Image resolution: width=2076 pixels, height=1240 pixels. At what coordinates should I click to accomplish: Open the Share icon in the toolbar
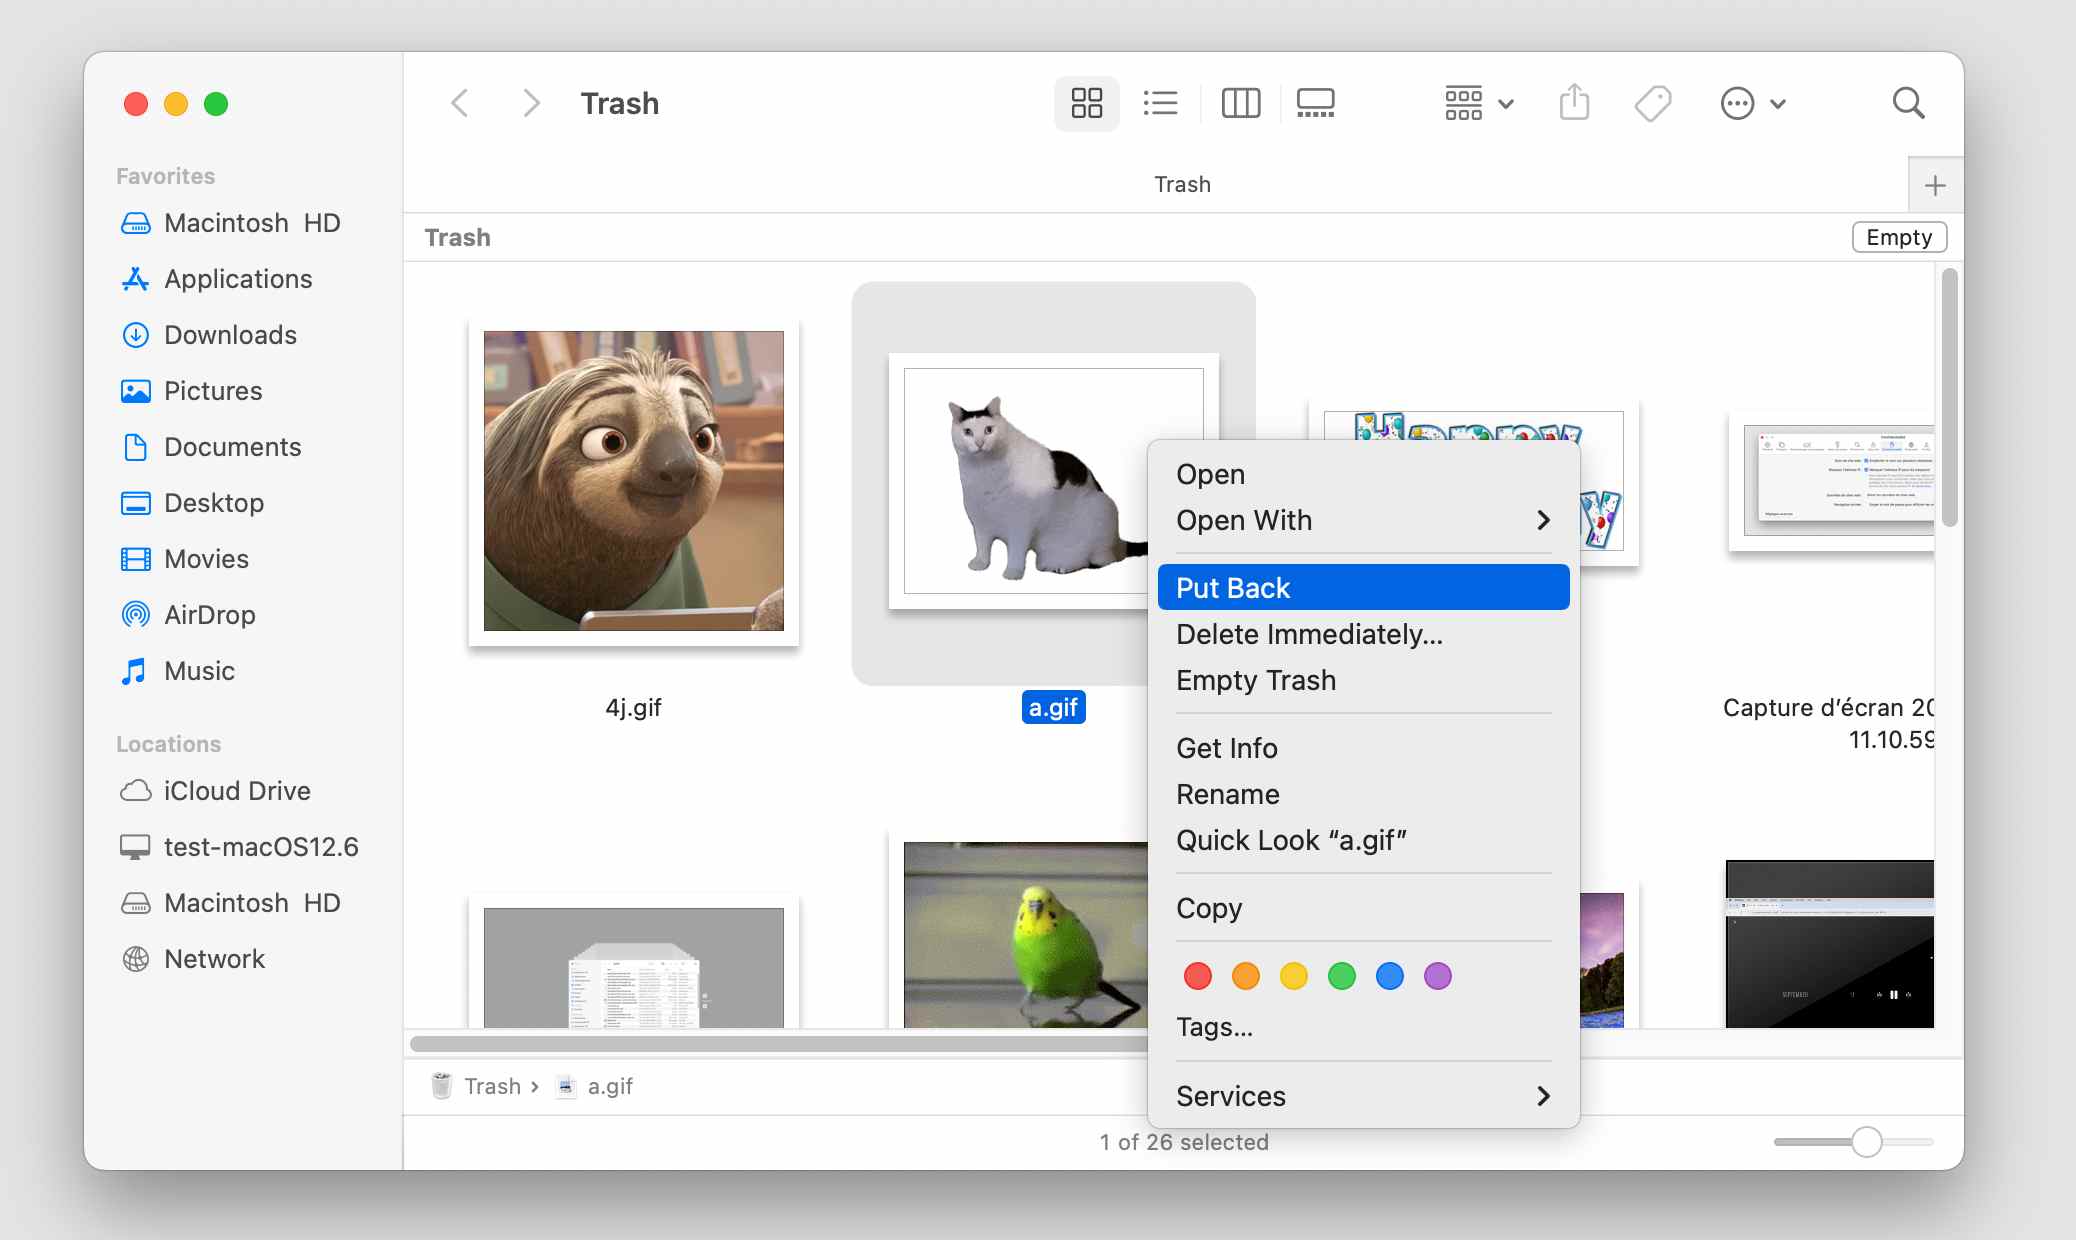(x=1573, y=103)
